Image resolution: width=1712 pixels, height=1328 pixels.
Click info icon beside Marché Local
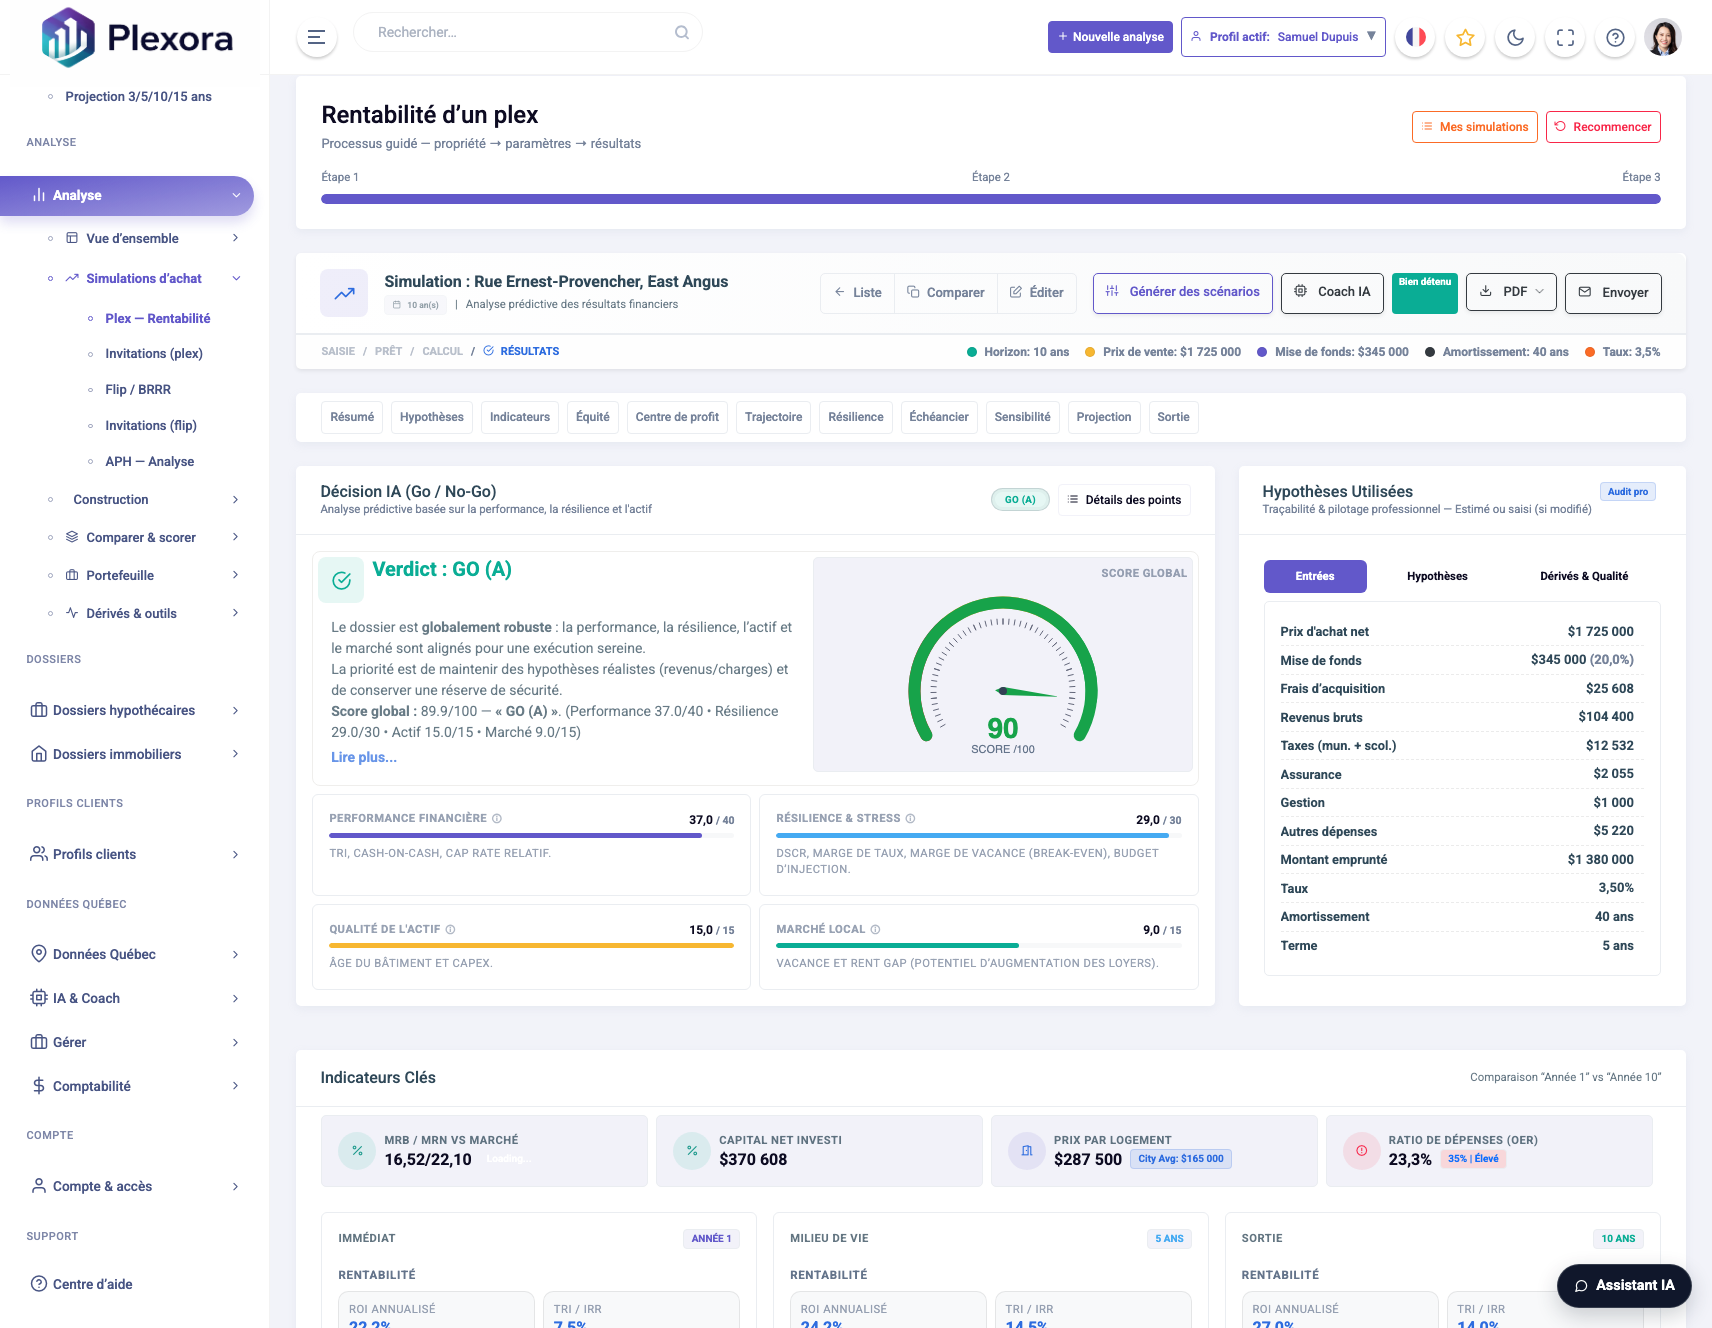pyautogui.click(x=875, y=929)
